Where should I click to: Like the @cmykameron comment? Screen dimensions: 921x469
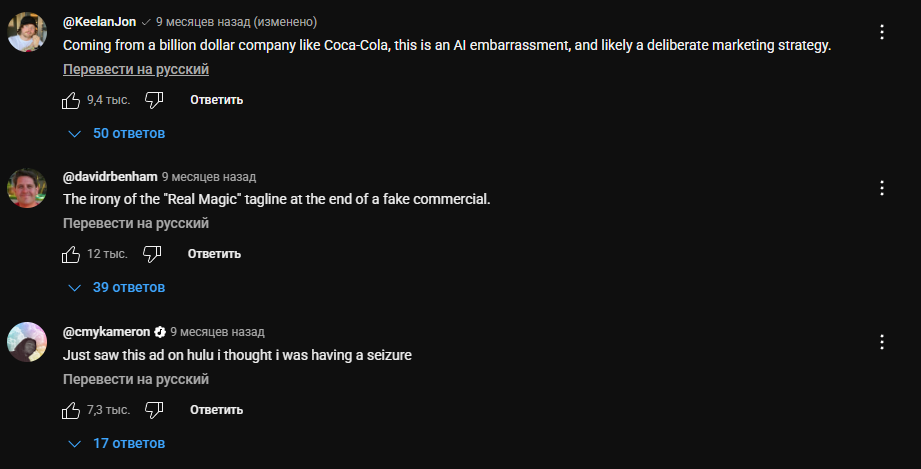click(71, 410)
